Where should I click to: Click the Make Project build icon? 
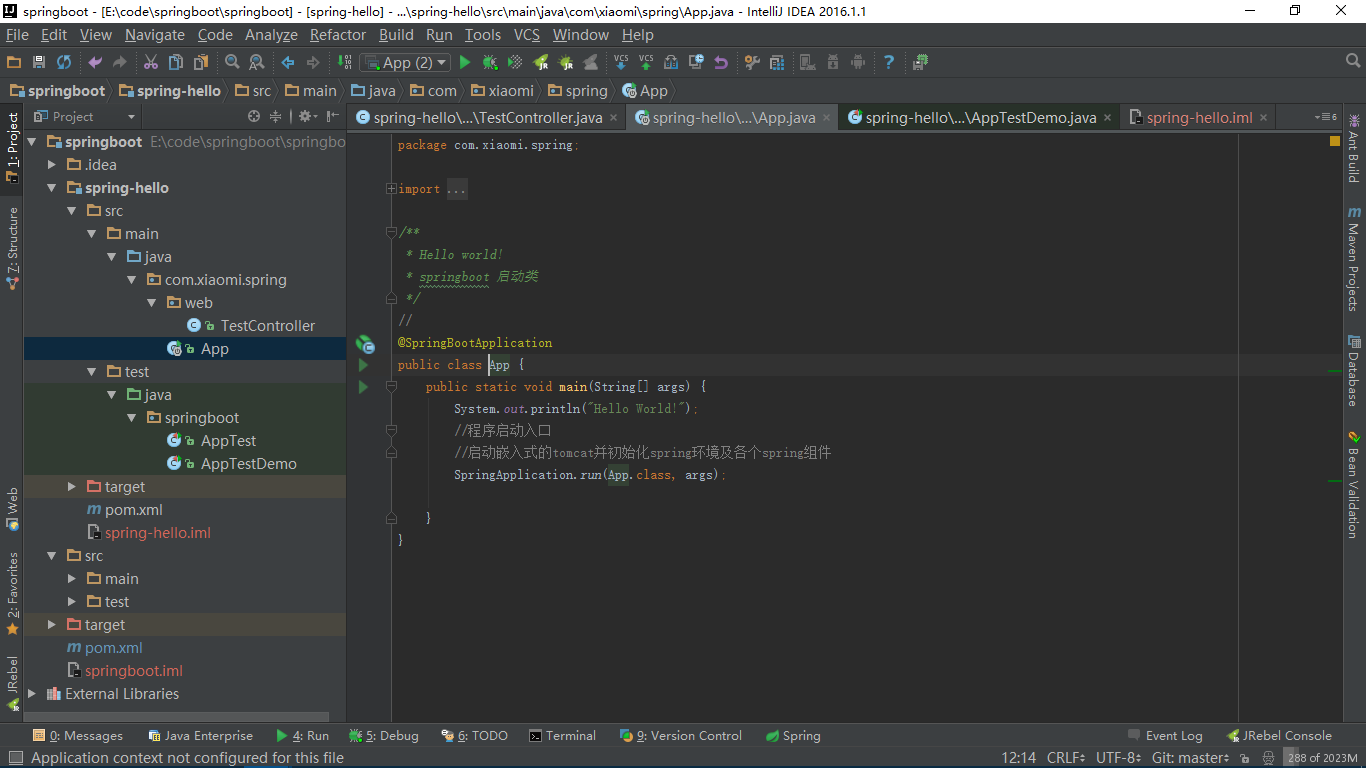click(343, 62)
